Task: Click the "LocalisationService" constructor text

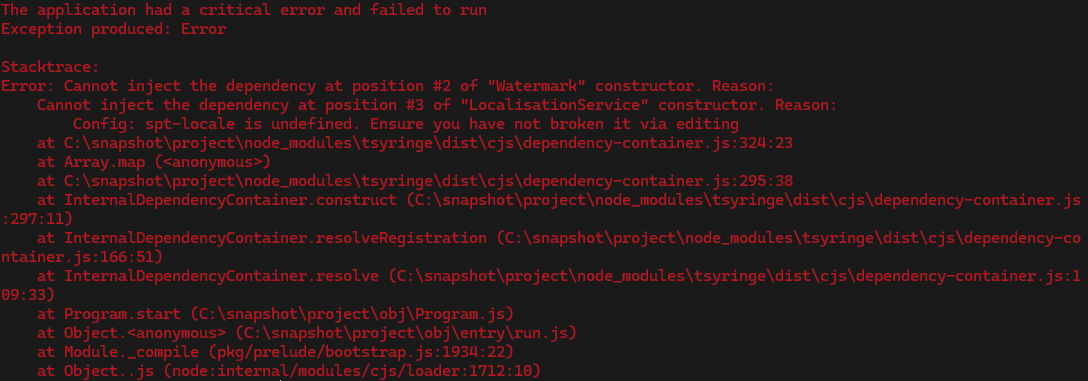Action: point(437,105)
